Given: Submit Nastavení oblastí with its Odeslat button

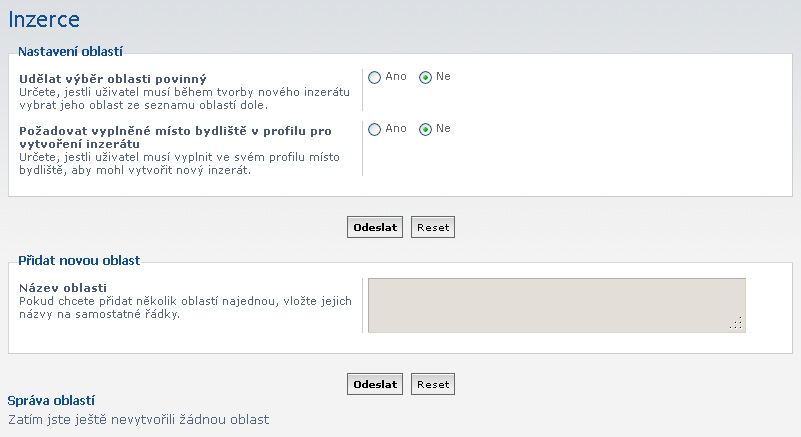Looking at the screenshot, I should 375,227.
